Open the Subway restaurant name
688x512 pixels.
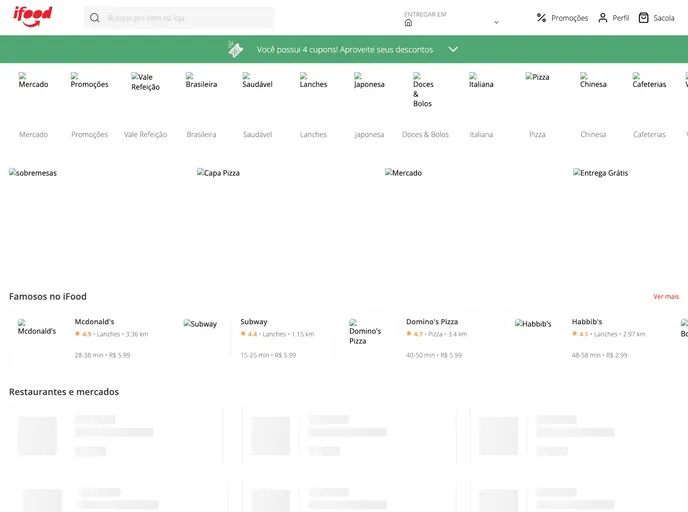point(254,322)
